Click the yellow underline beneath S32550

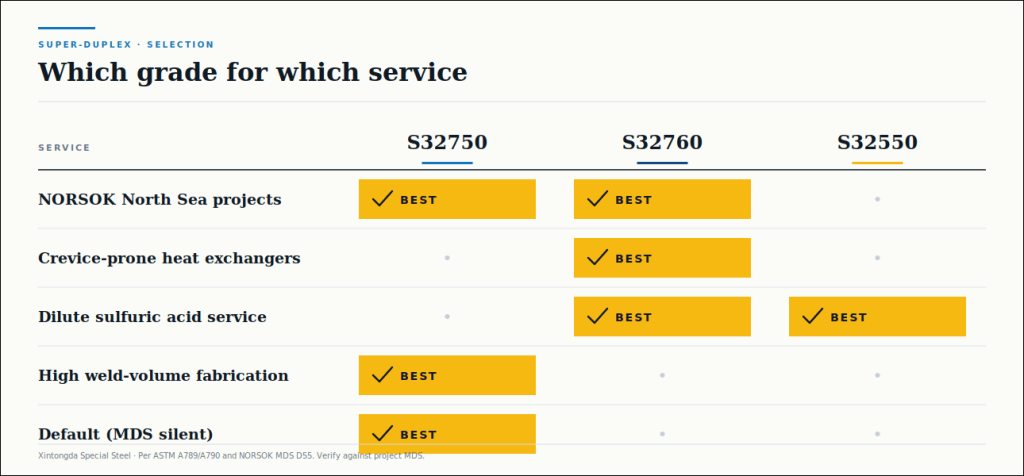(x=877, y=163)
